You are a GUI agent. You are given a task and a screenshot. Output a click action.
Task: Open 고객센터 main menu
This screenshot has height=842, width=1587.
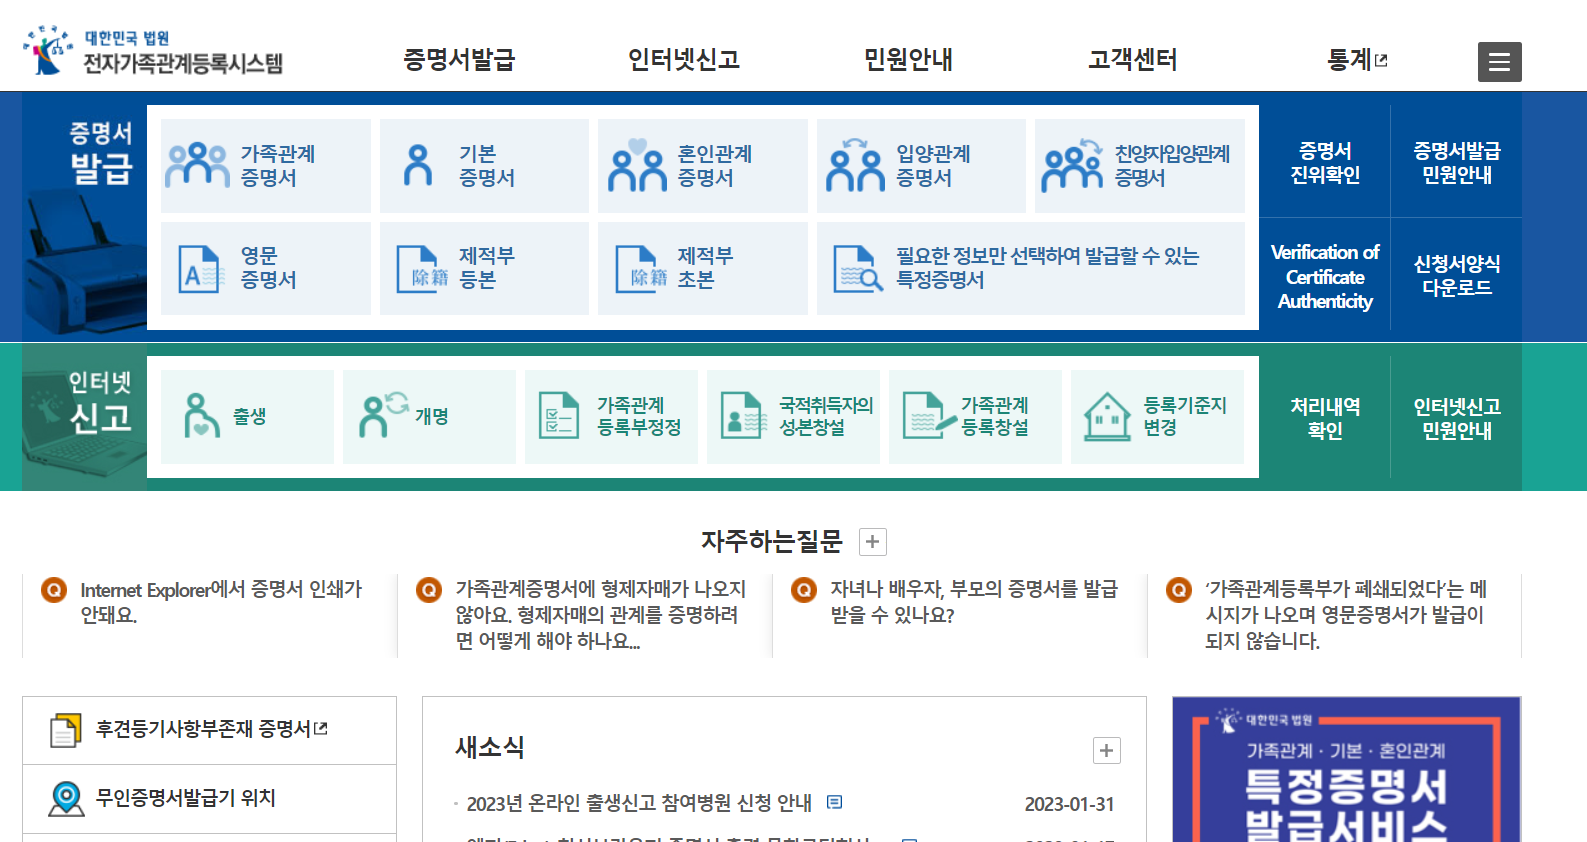(x=1133, y=60)
